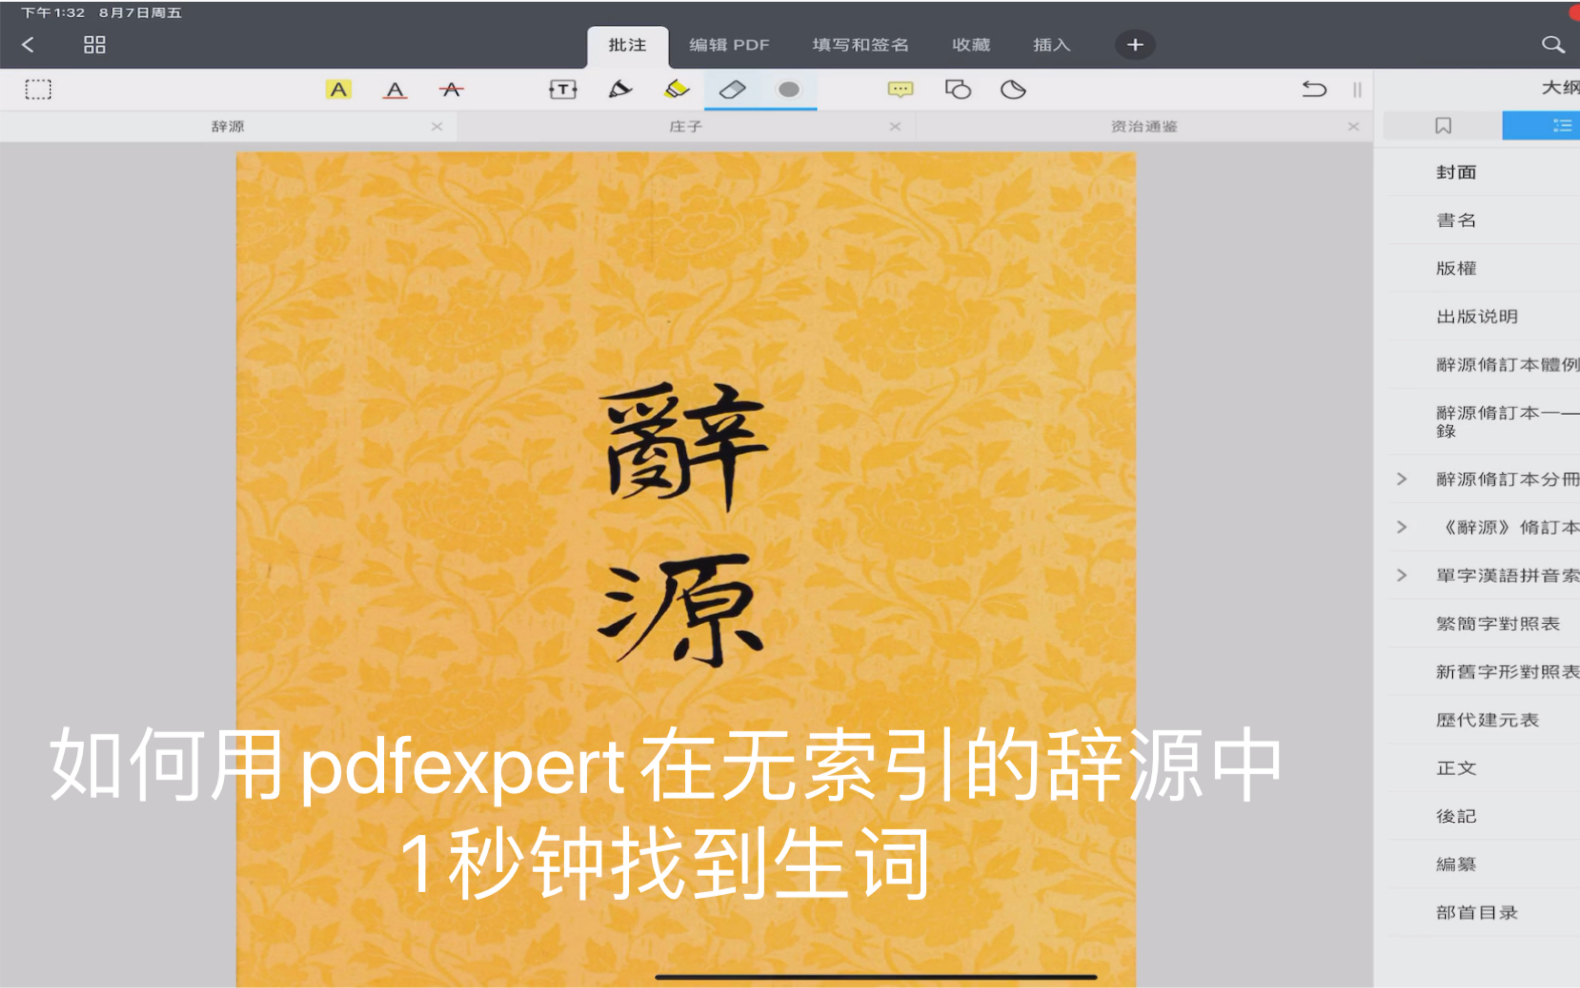The image size is (1580, 988).
Task: Open the gray color dot picker
Action: pos(789,90)
